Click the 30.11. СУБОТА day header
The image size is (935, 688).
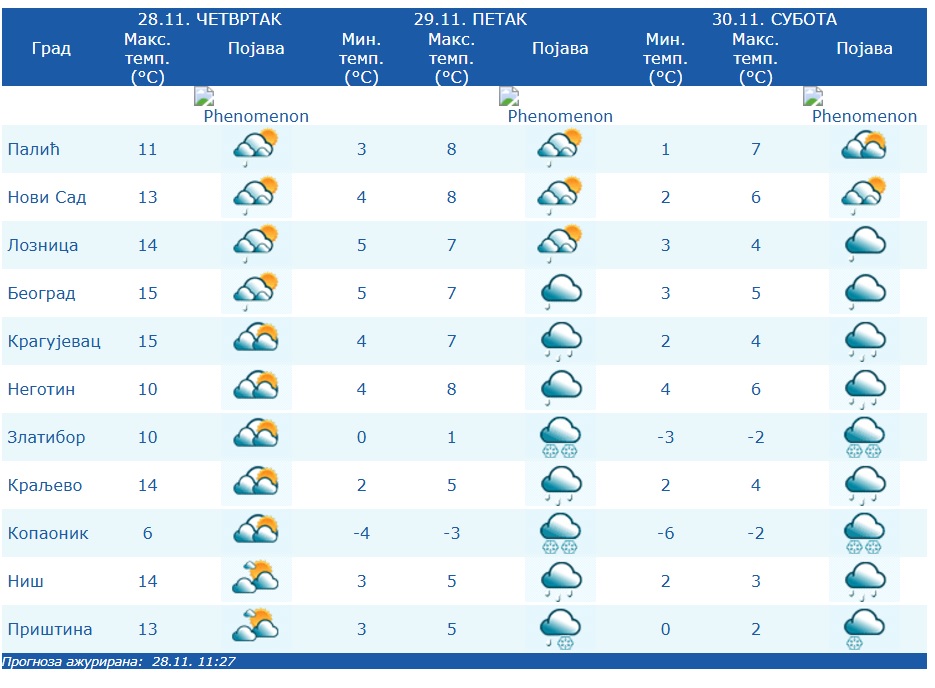pos(774,19)
